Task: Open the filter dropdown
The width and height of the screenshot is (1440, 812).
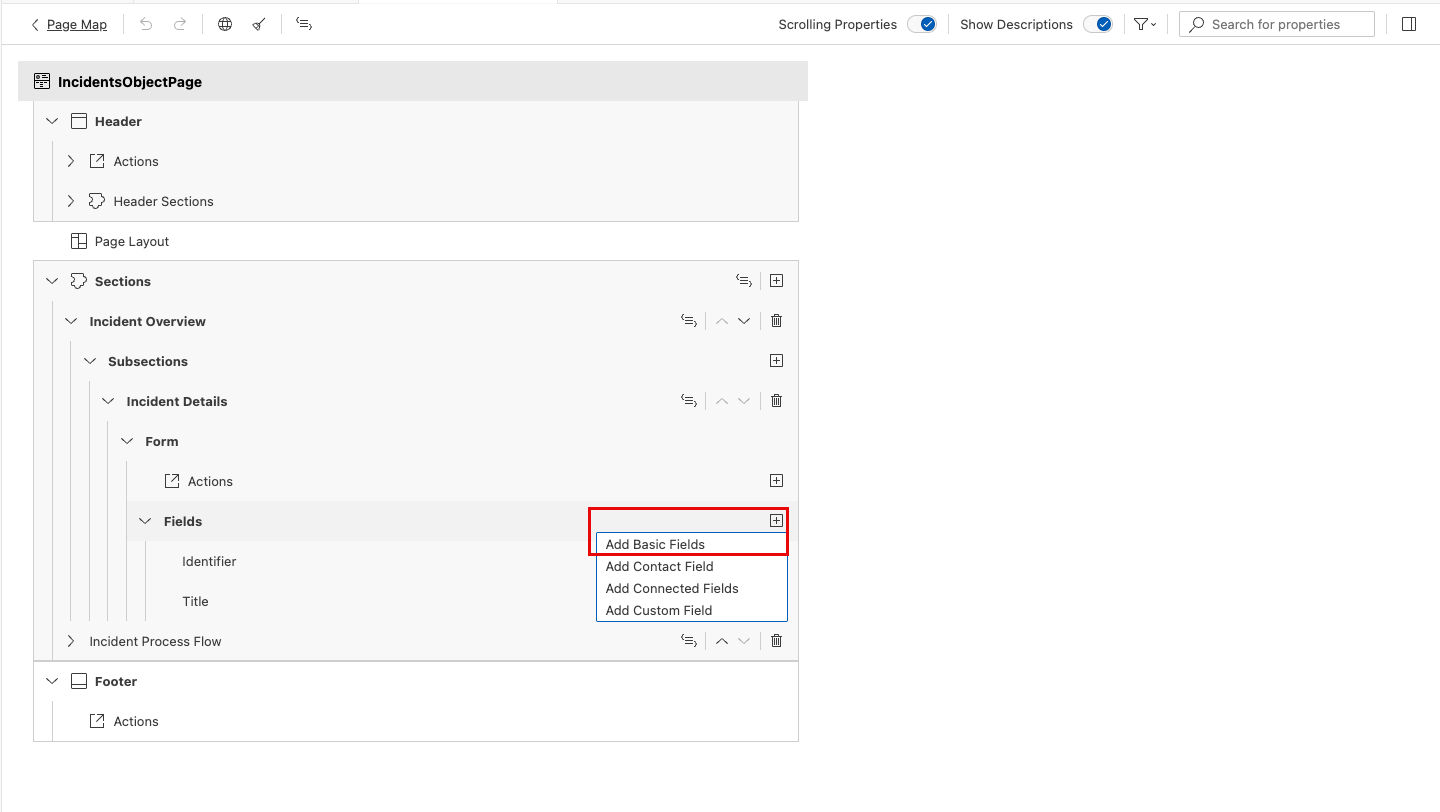Action: pos(1146,24)
